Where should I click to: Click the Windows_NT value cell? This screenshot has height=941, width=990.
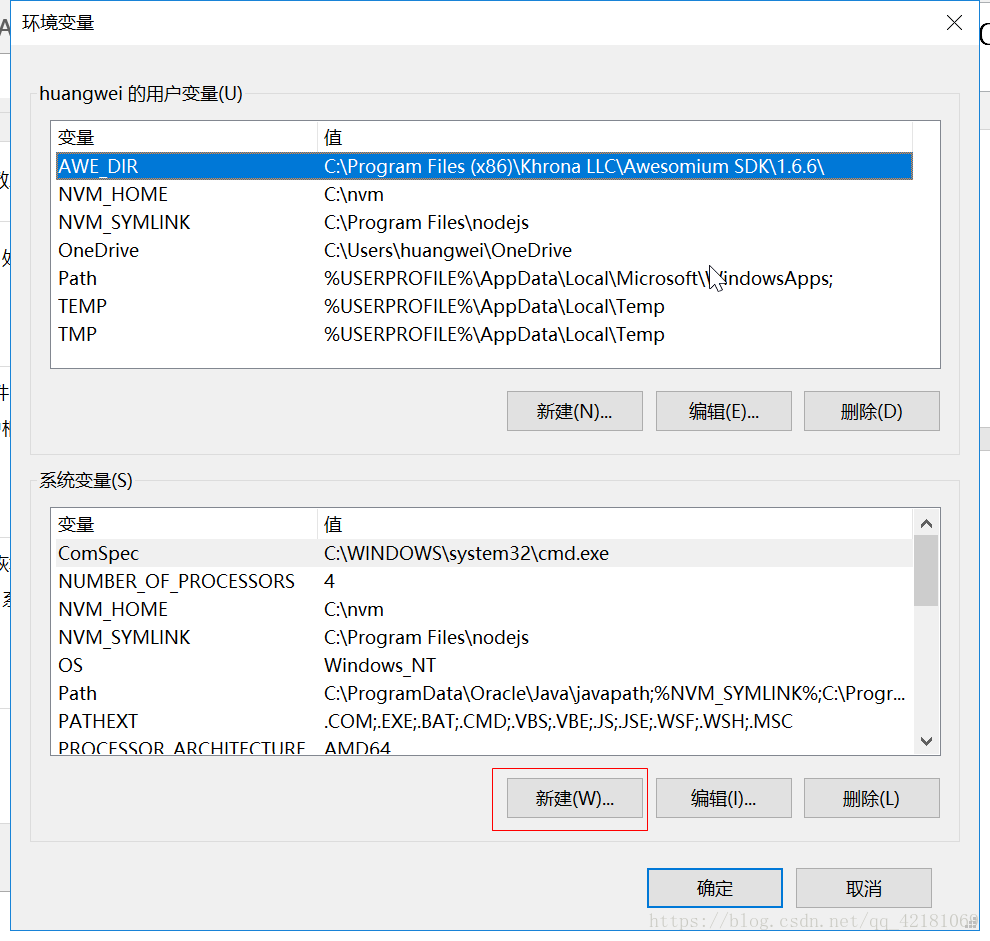(379, 665)
